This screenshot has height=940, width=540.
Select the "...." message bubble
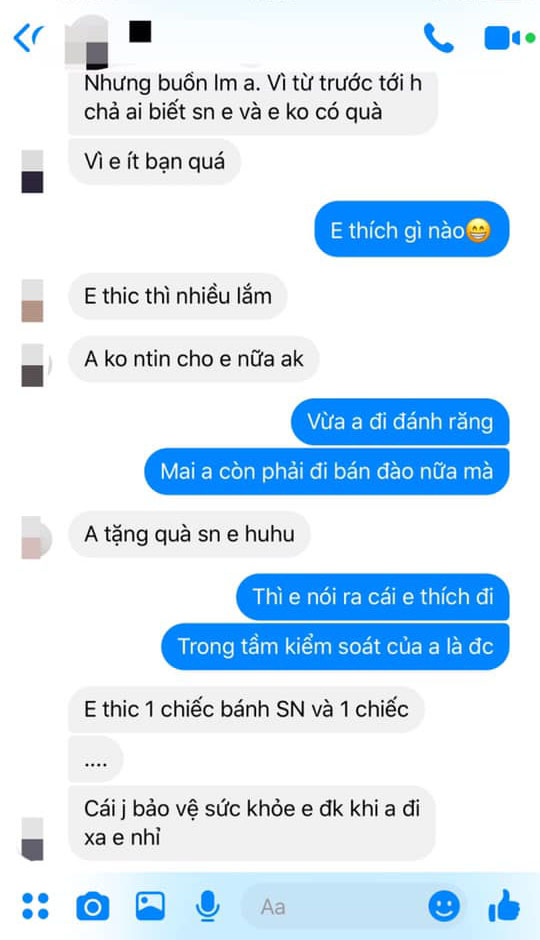[x=96, y=760]
